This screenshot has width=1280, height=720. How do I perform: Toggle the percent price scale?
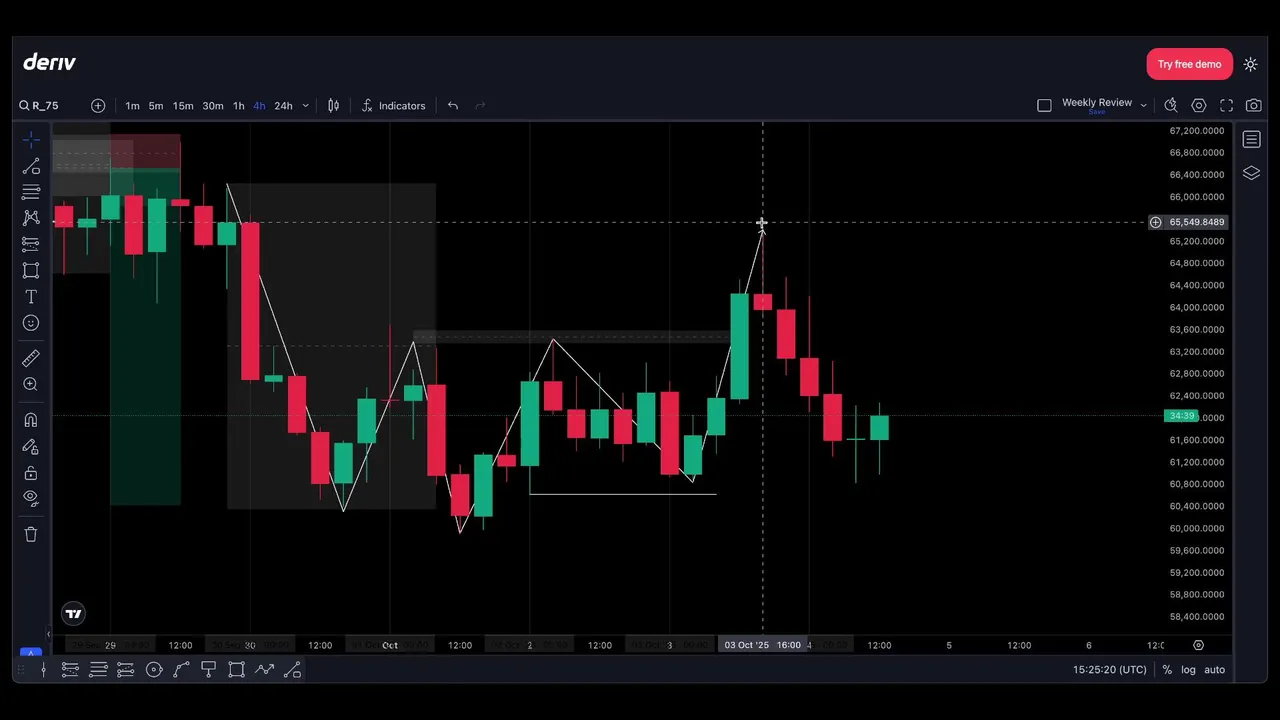1167,670
